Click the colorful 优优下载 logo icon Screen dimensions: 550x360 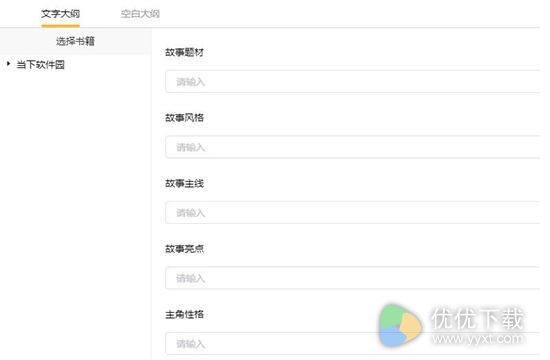coord(400,326)
